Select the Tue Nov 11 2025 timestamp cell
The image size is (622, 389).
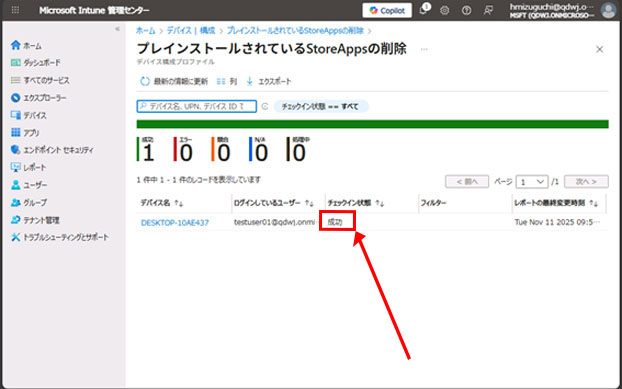tap(557, 222)
